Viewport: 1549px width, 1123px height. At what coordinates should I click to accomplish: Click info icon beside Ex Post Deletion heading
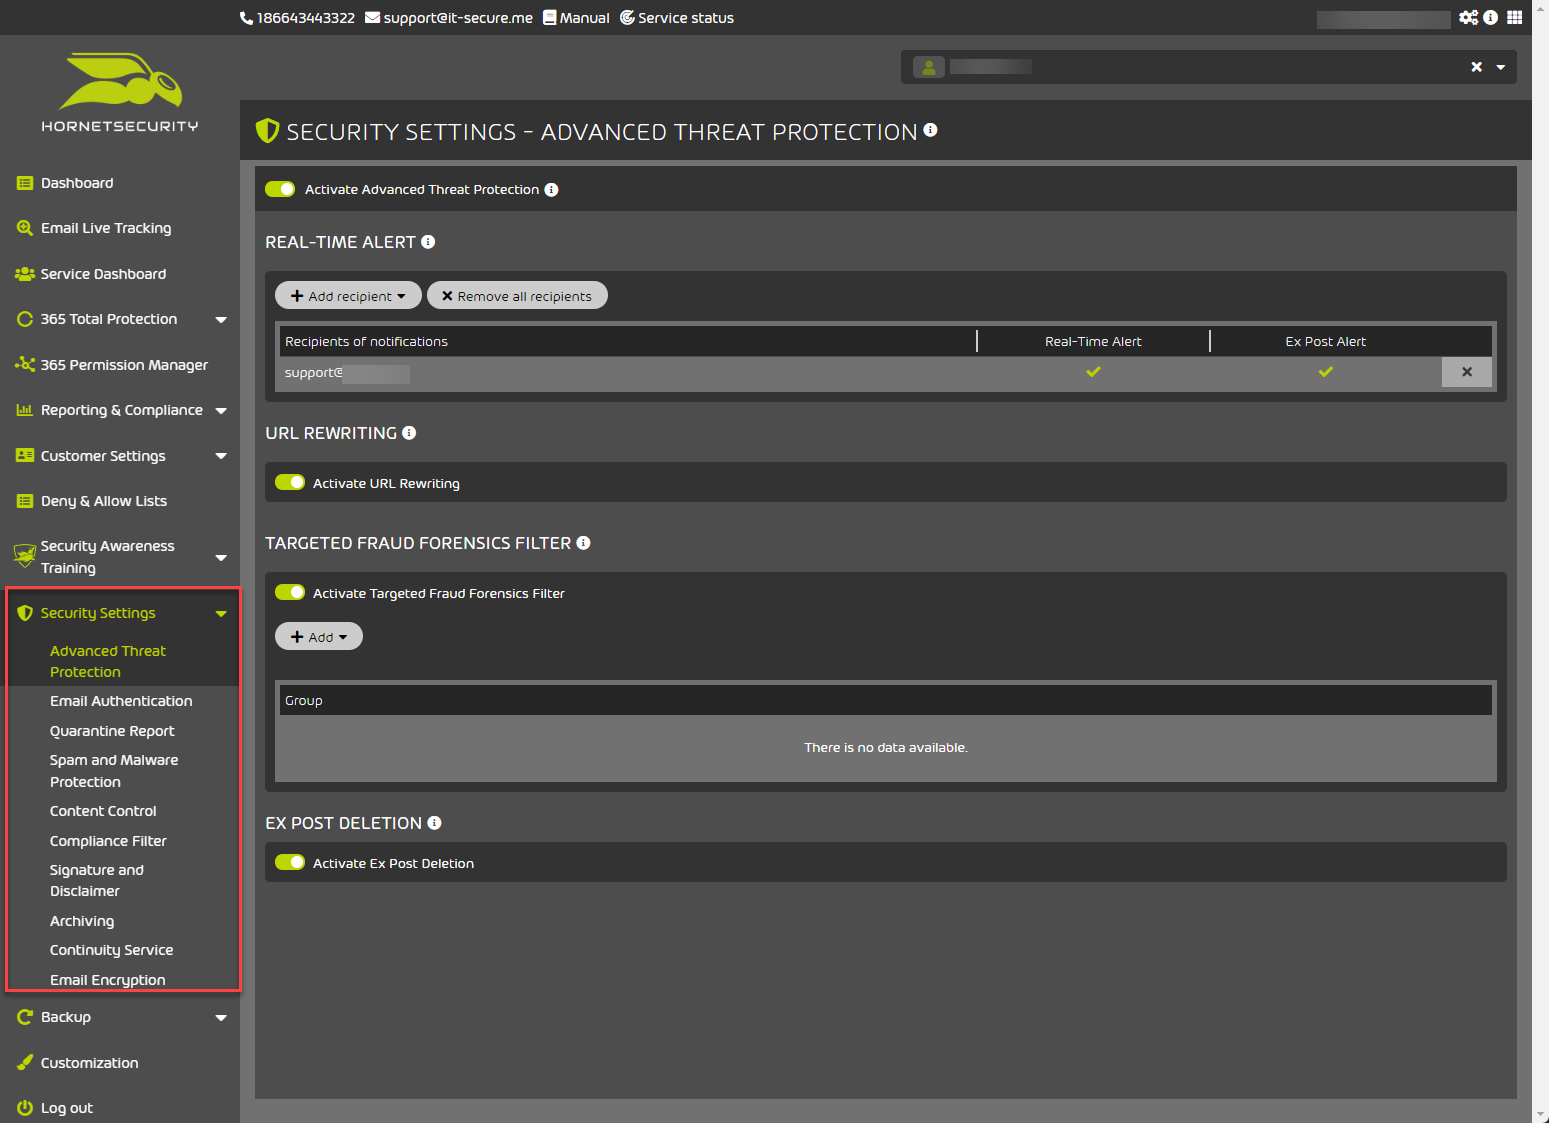434,823
